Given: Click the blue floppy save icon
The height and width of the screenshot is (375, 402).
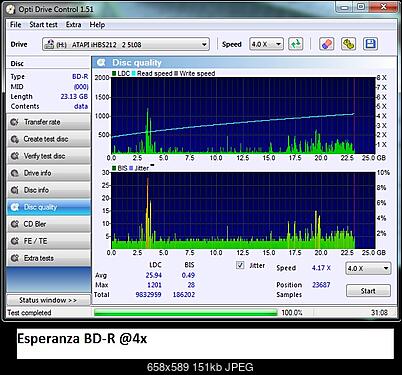Looking at the screenshot, I should coord(370,44).
